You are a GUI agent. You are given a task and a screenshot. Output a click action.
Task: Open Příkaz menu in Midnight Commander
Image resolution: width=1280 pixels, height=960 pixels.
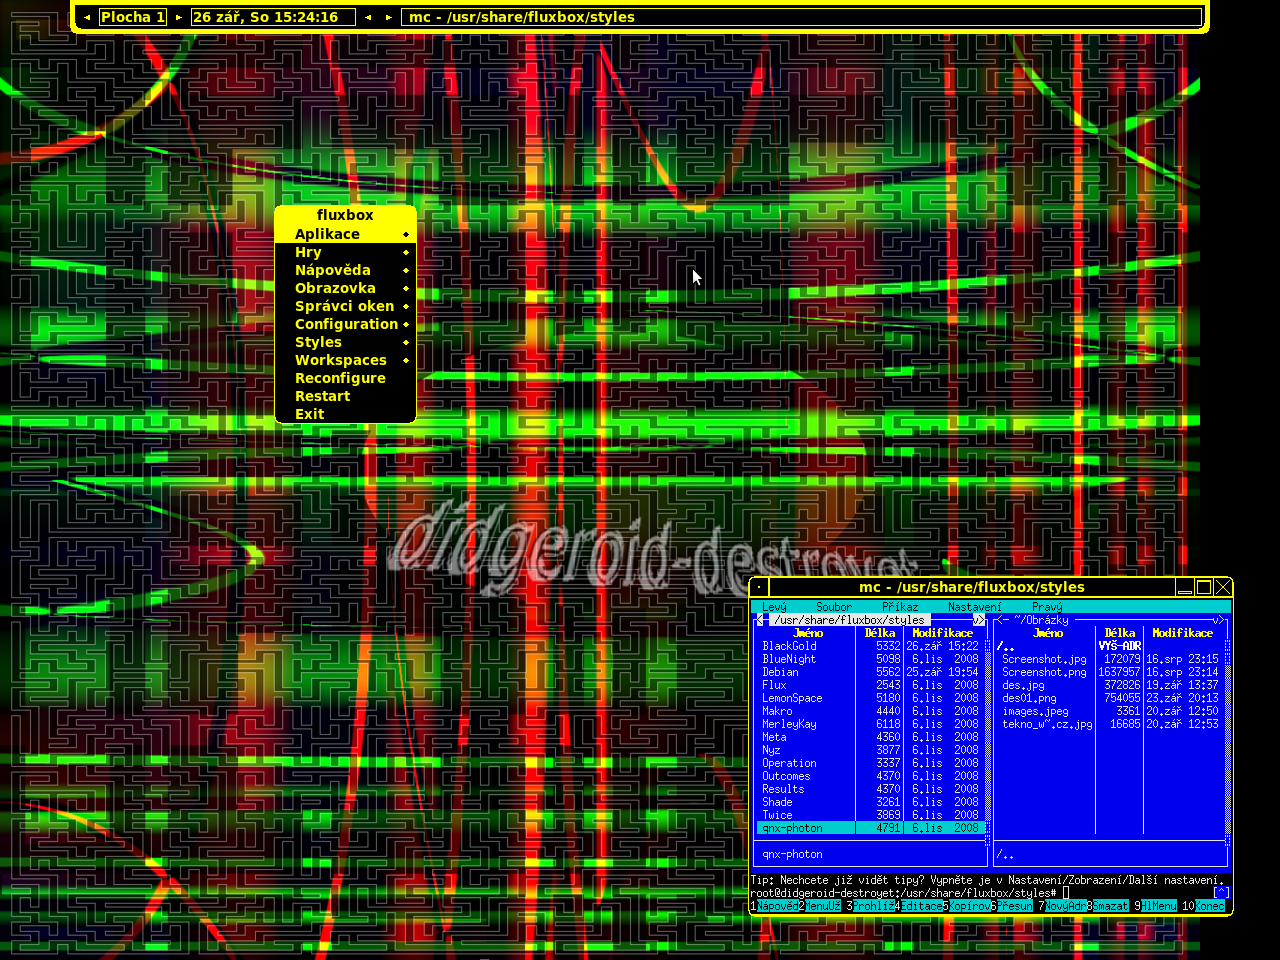tap(900, 607)
